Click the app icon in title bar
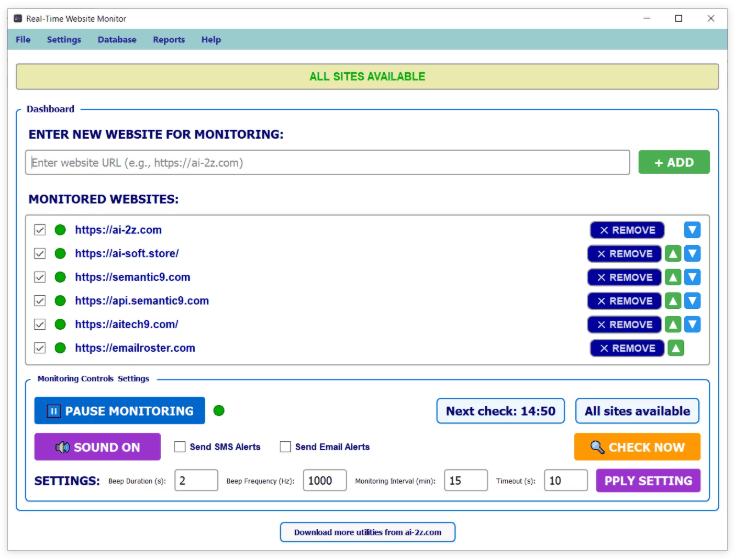The image size is (736, 560). coord(18,19)
